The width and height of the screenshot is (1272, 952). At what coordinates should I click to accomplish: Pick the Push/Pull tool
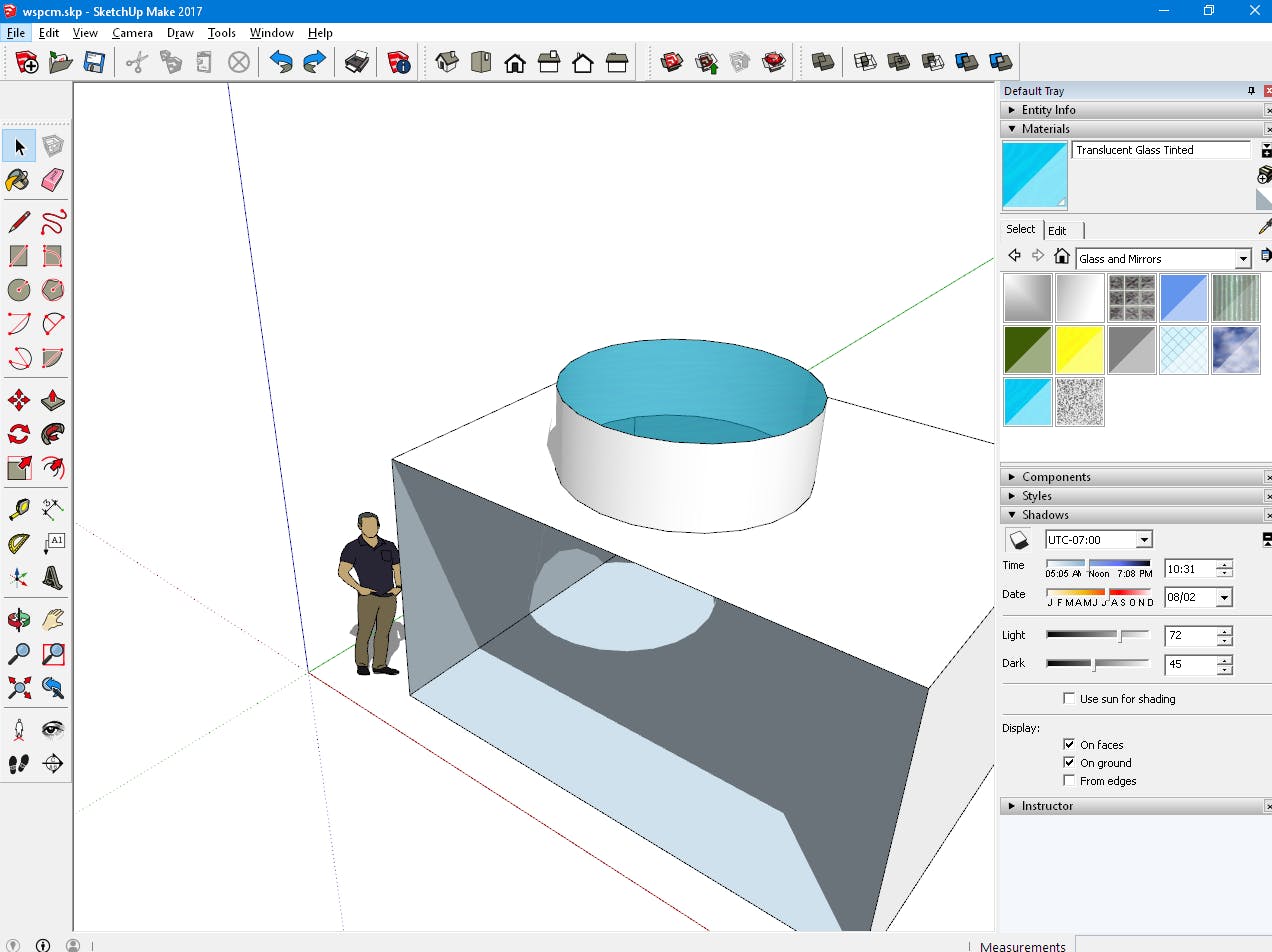(53, 401)
